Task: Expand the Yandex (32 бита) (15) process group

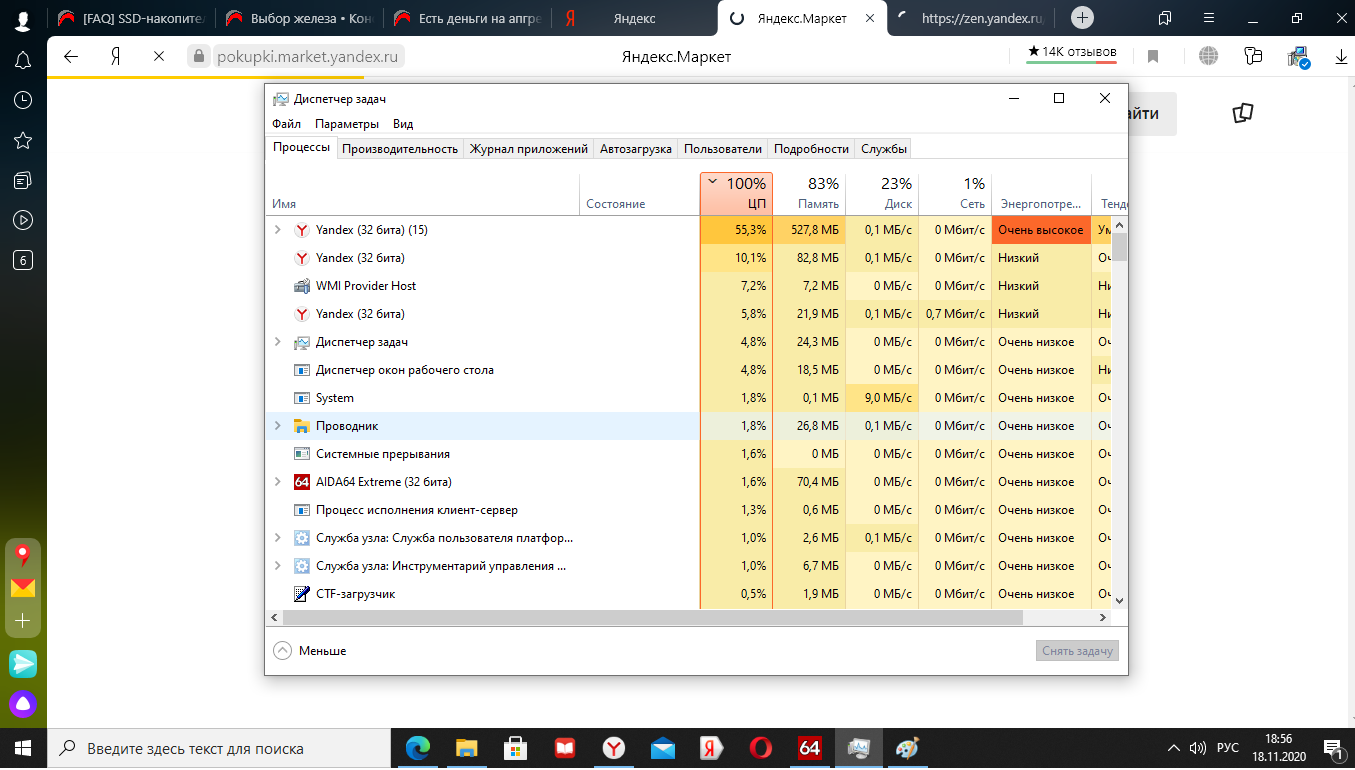Action: coord(278,230)
